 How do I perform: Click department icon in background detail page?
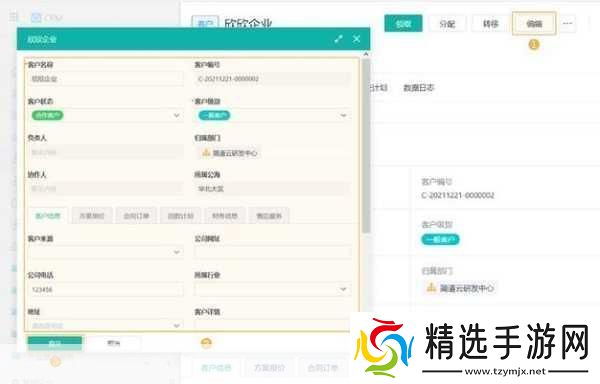click(431, 287)
